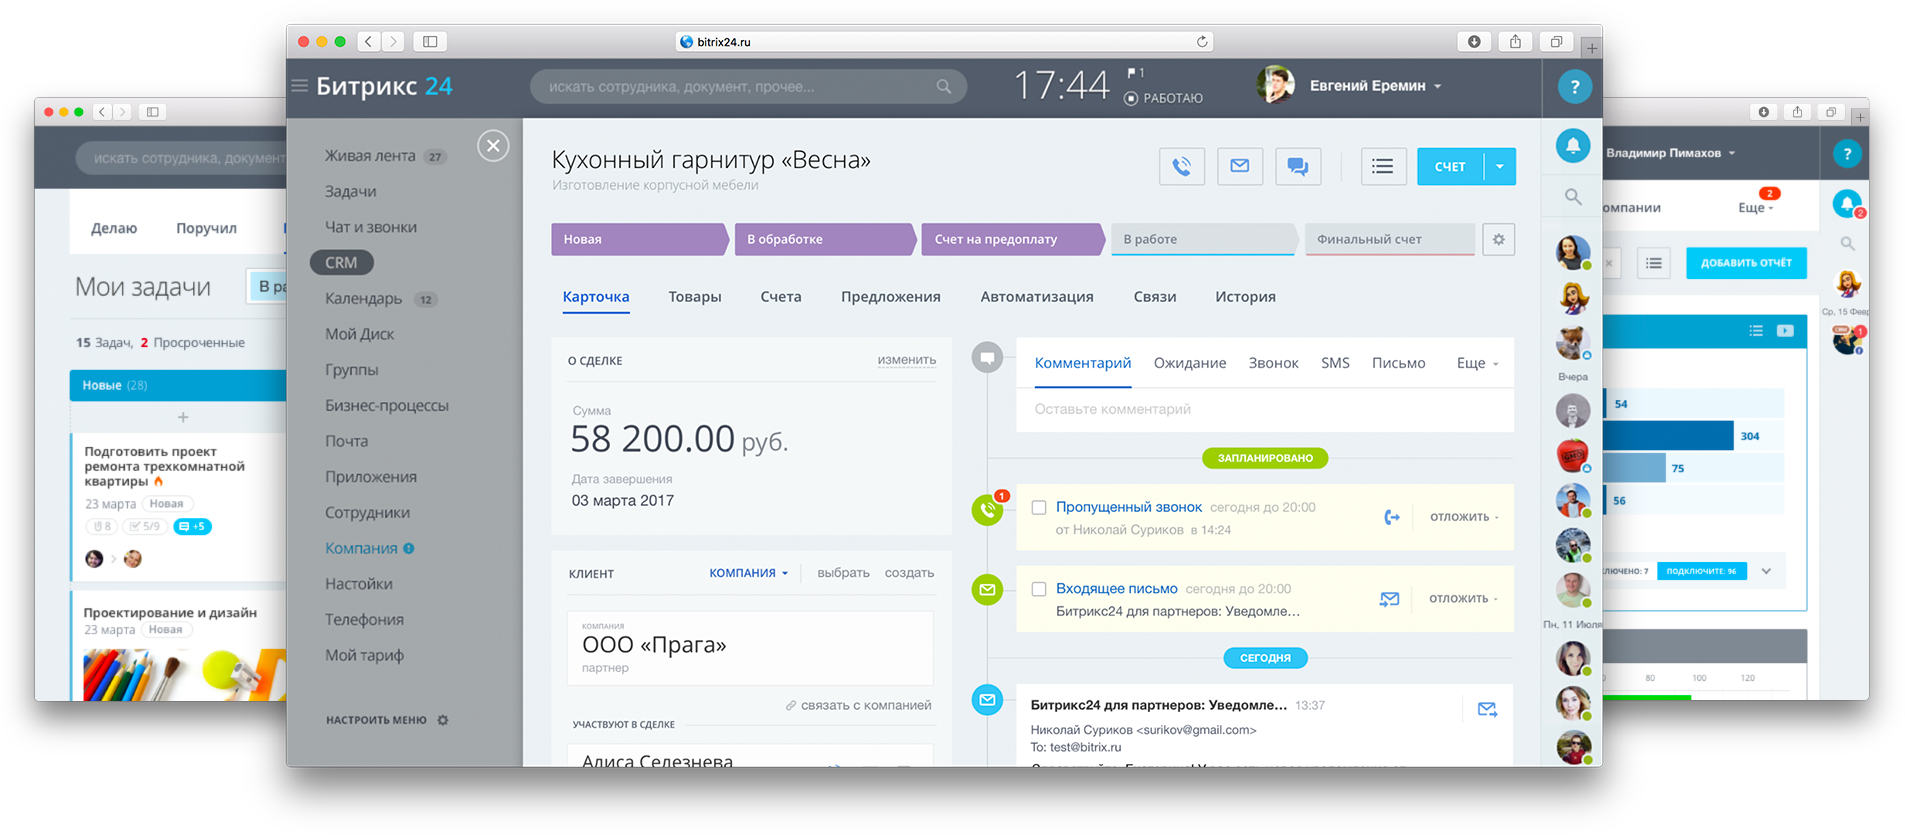The width and height of the screenshot is (1905, 835).
Task: Click the plus icon under Новые in Мои задачи window
Action: [x=183, y=417]
